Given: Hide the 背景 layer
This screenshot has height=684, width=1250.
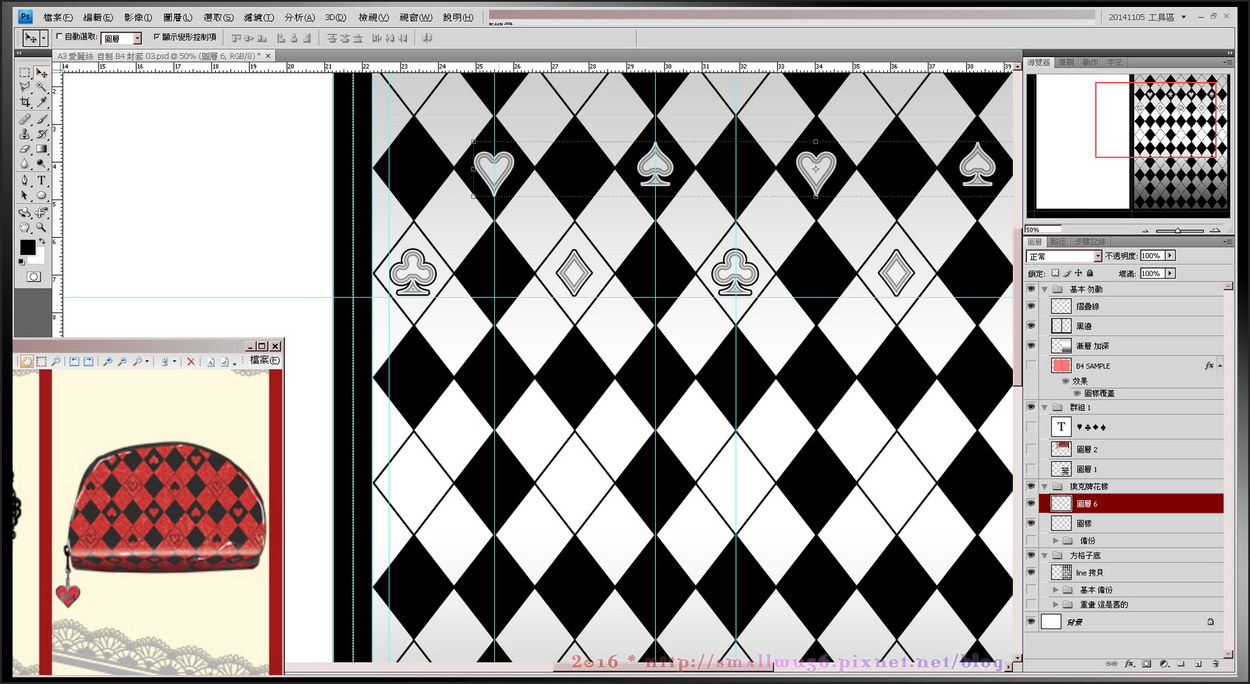Looking at the screenshot, I should [x=1030, y=621].
